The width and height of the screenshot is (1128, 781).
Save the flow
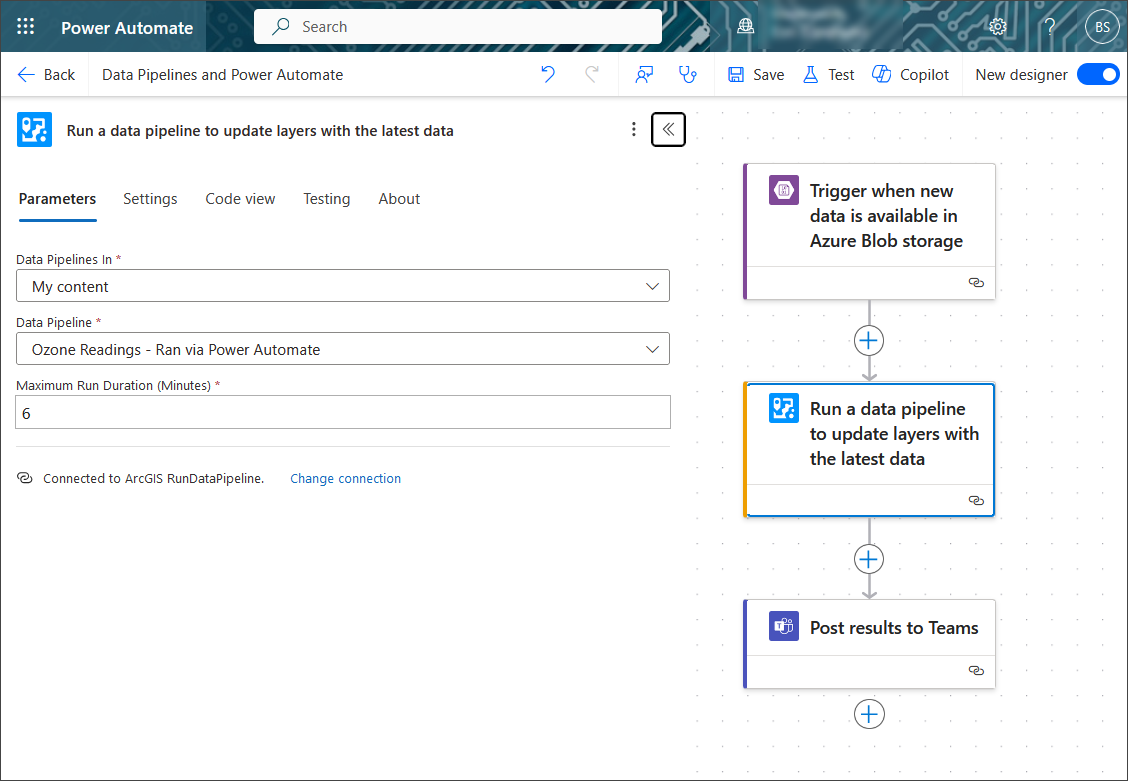point(755,74)
